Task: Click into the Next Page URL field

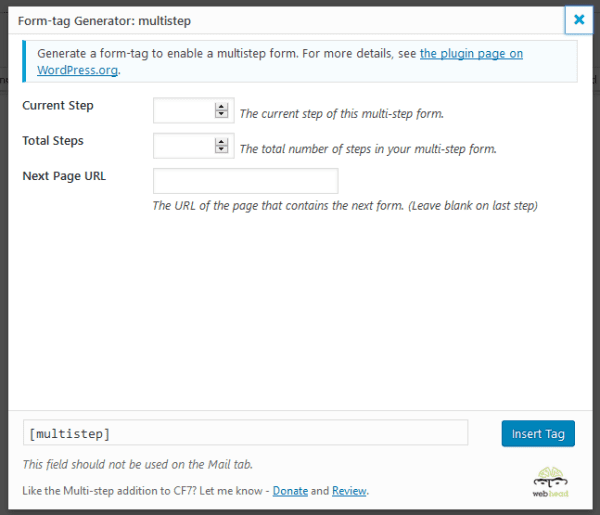Action: [x=245, y=181]
